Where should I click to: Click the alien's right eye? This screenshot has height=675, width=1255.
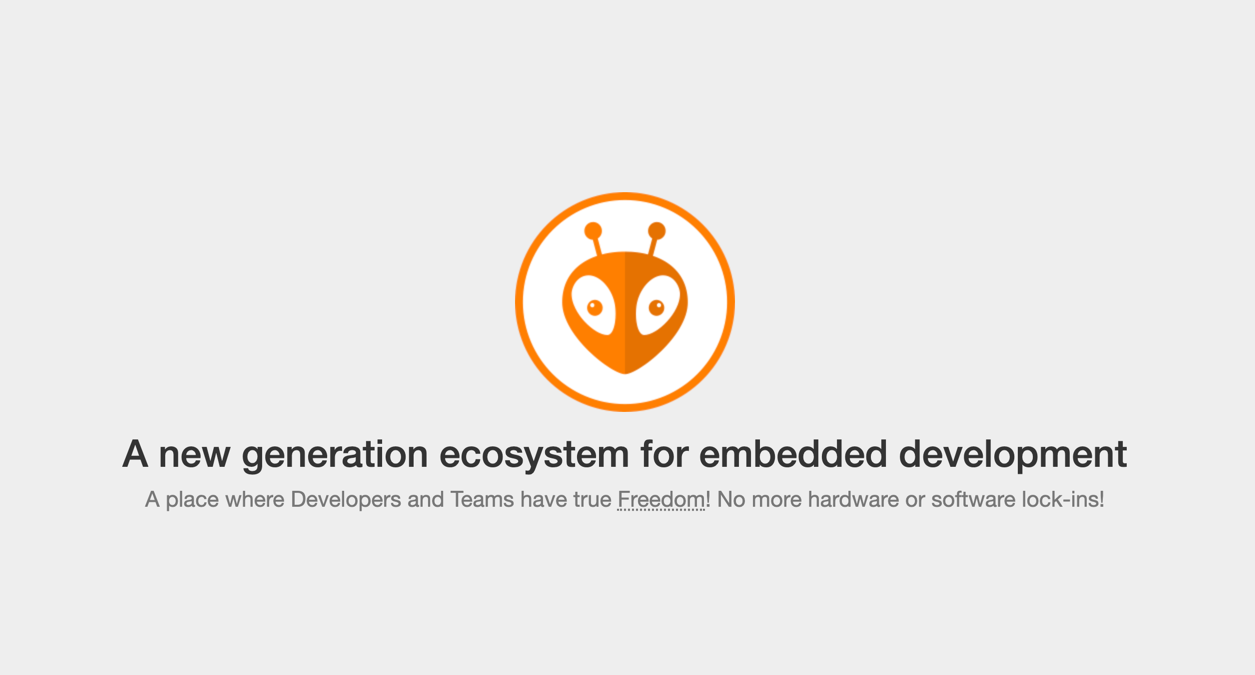657,305
